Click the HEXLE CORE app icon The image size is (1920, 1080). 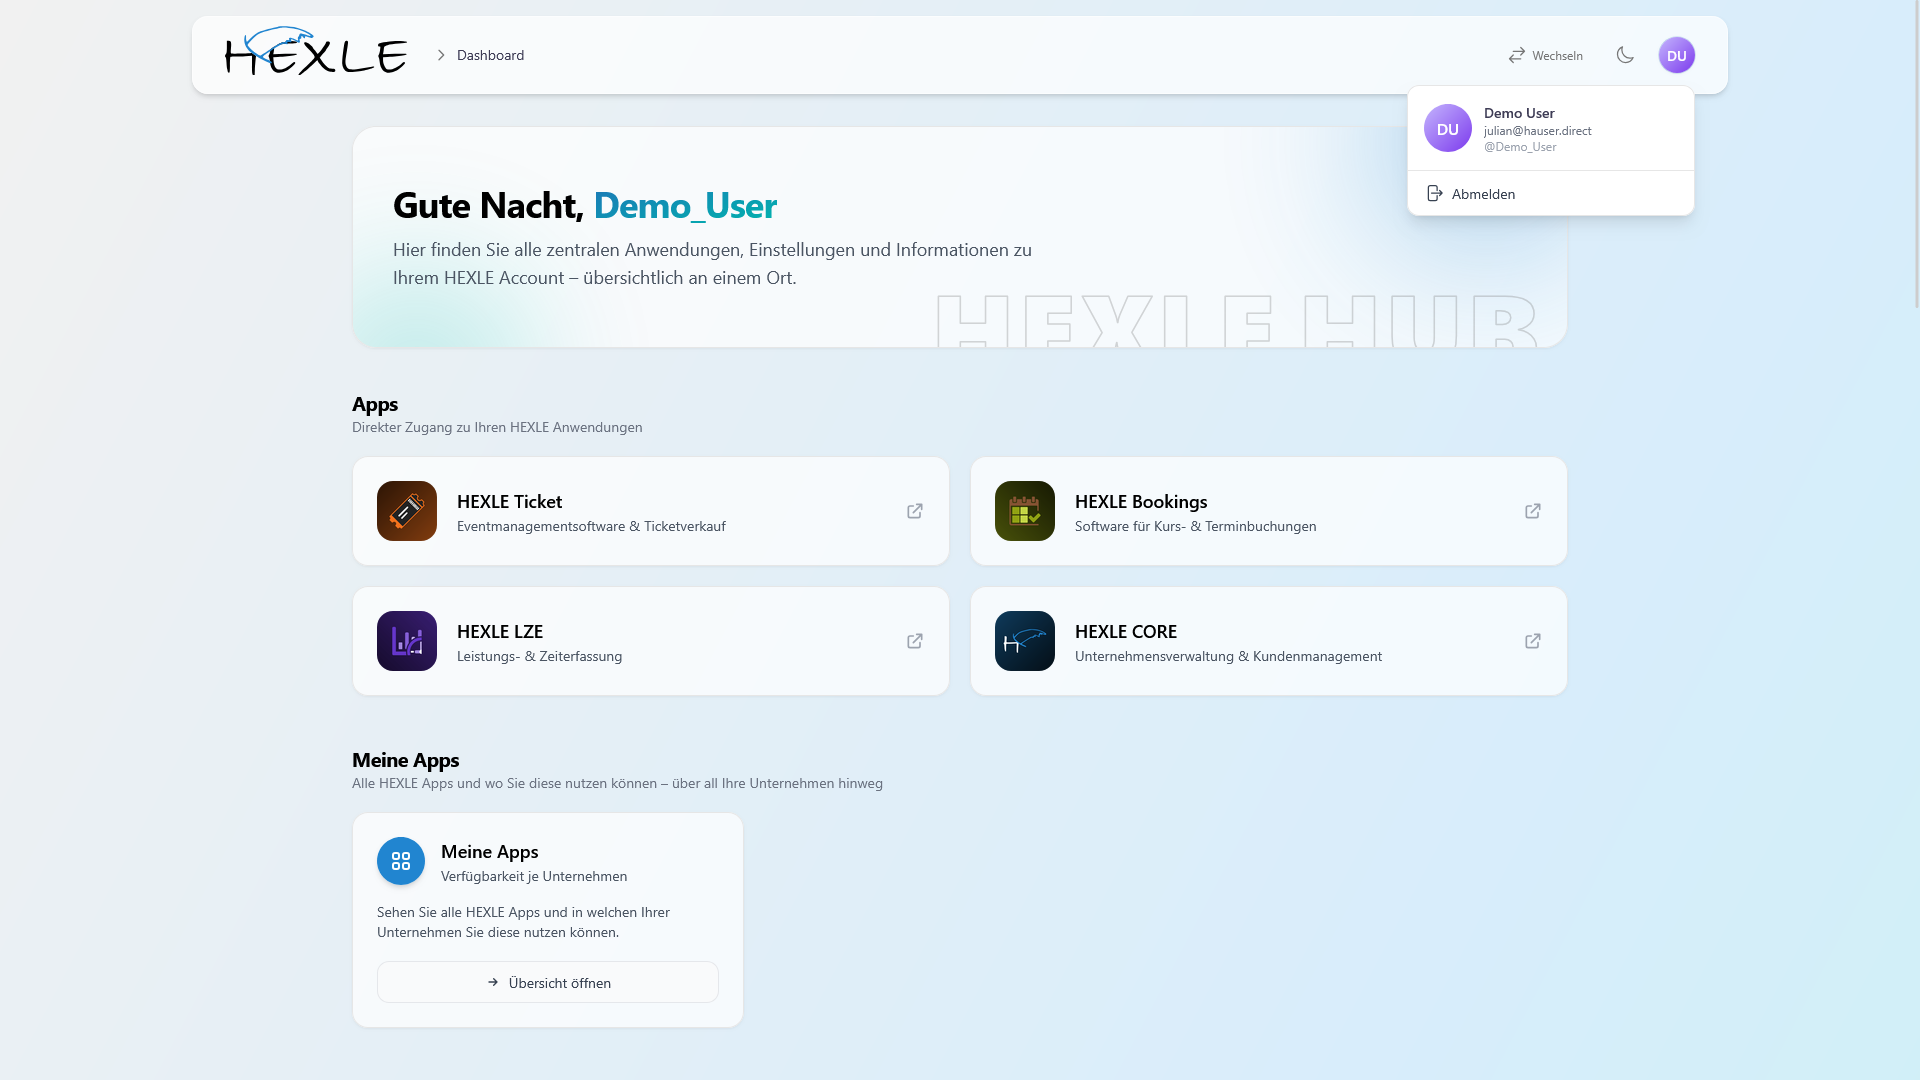[x=1025, y=641]
